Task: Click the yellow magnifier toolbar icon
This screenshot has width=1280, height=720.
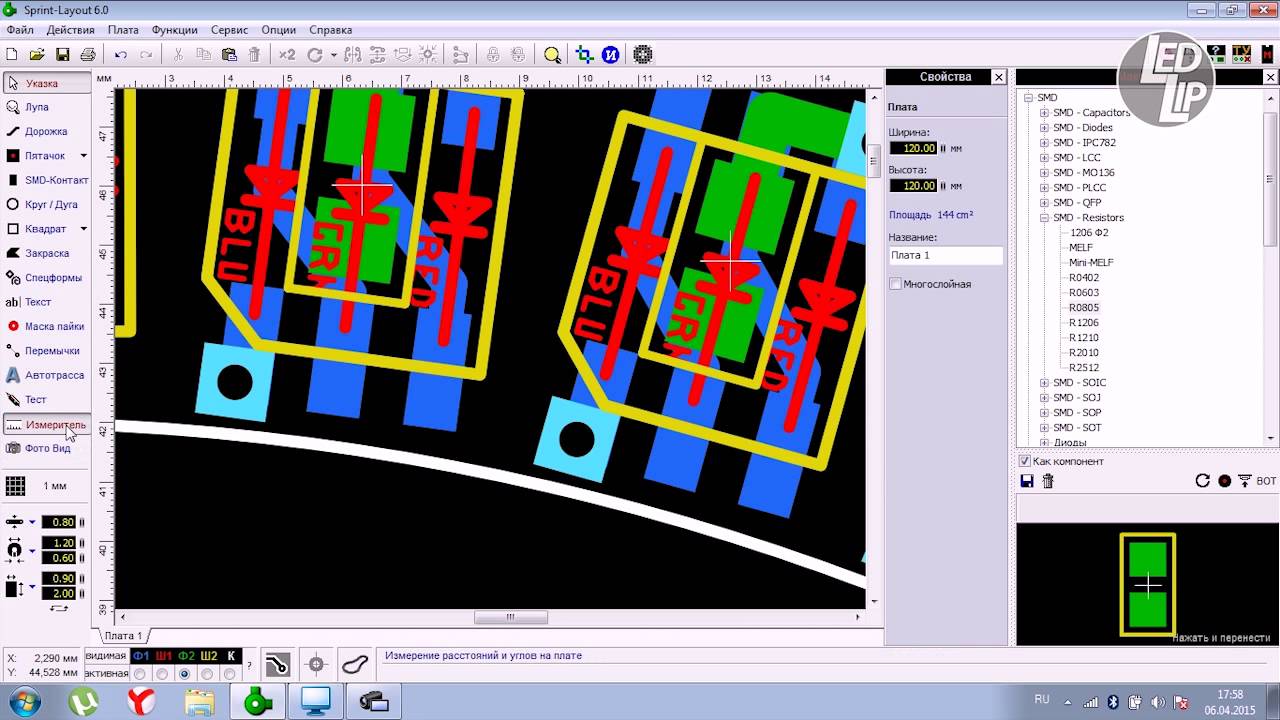Action: point(552,55)
